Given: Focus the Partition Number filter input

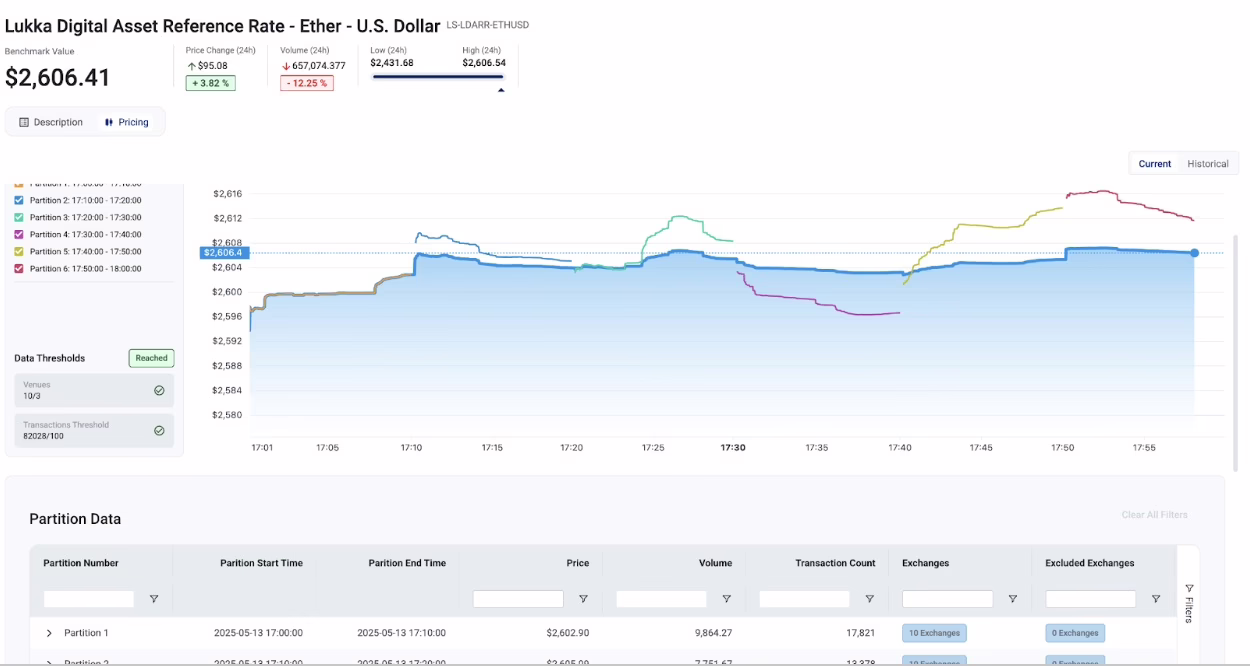Looking at the screenshot, I should (x=89, y=599).
